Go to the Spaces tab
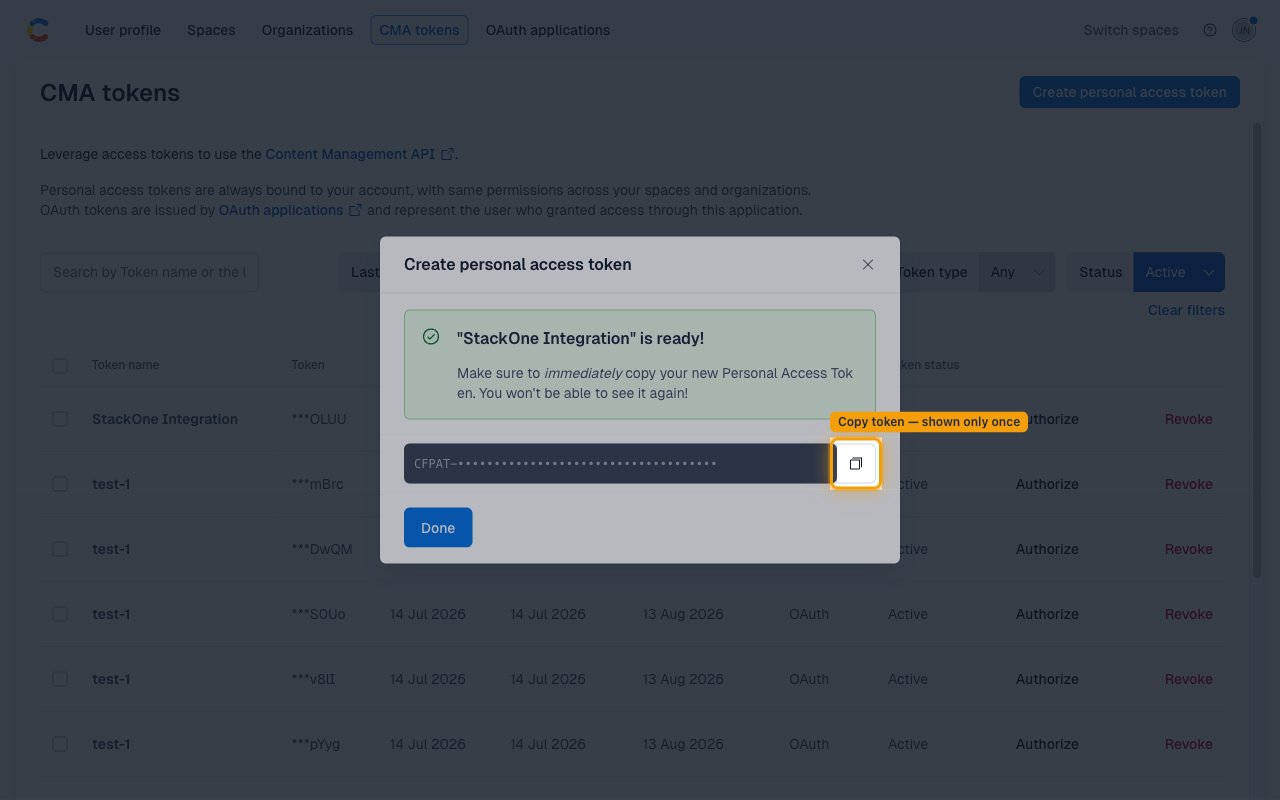This screenshot has width=1280, height=800. coord(211,30)
